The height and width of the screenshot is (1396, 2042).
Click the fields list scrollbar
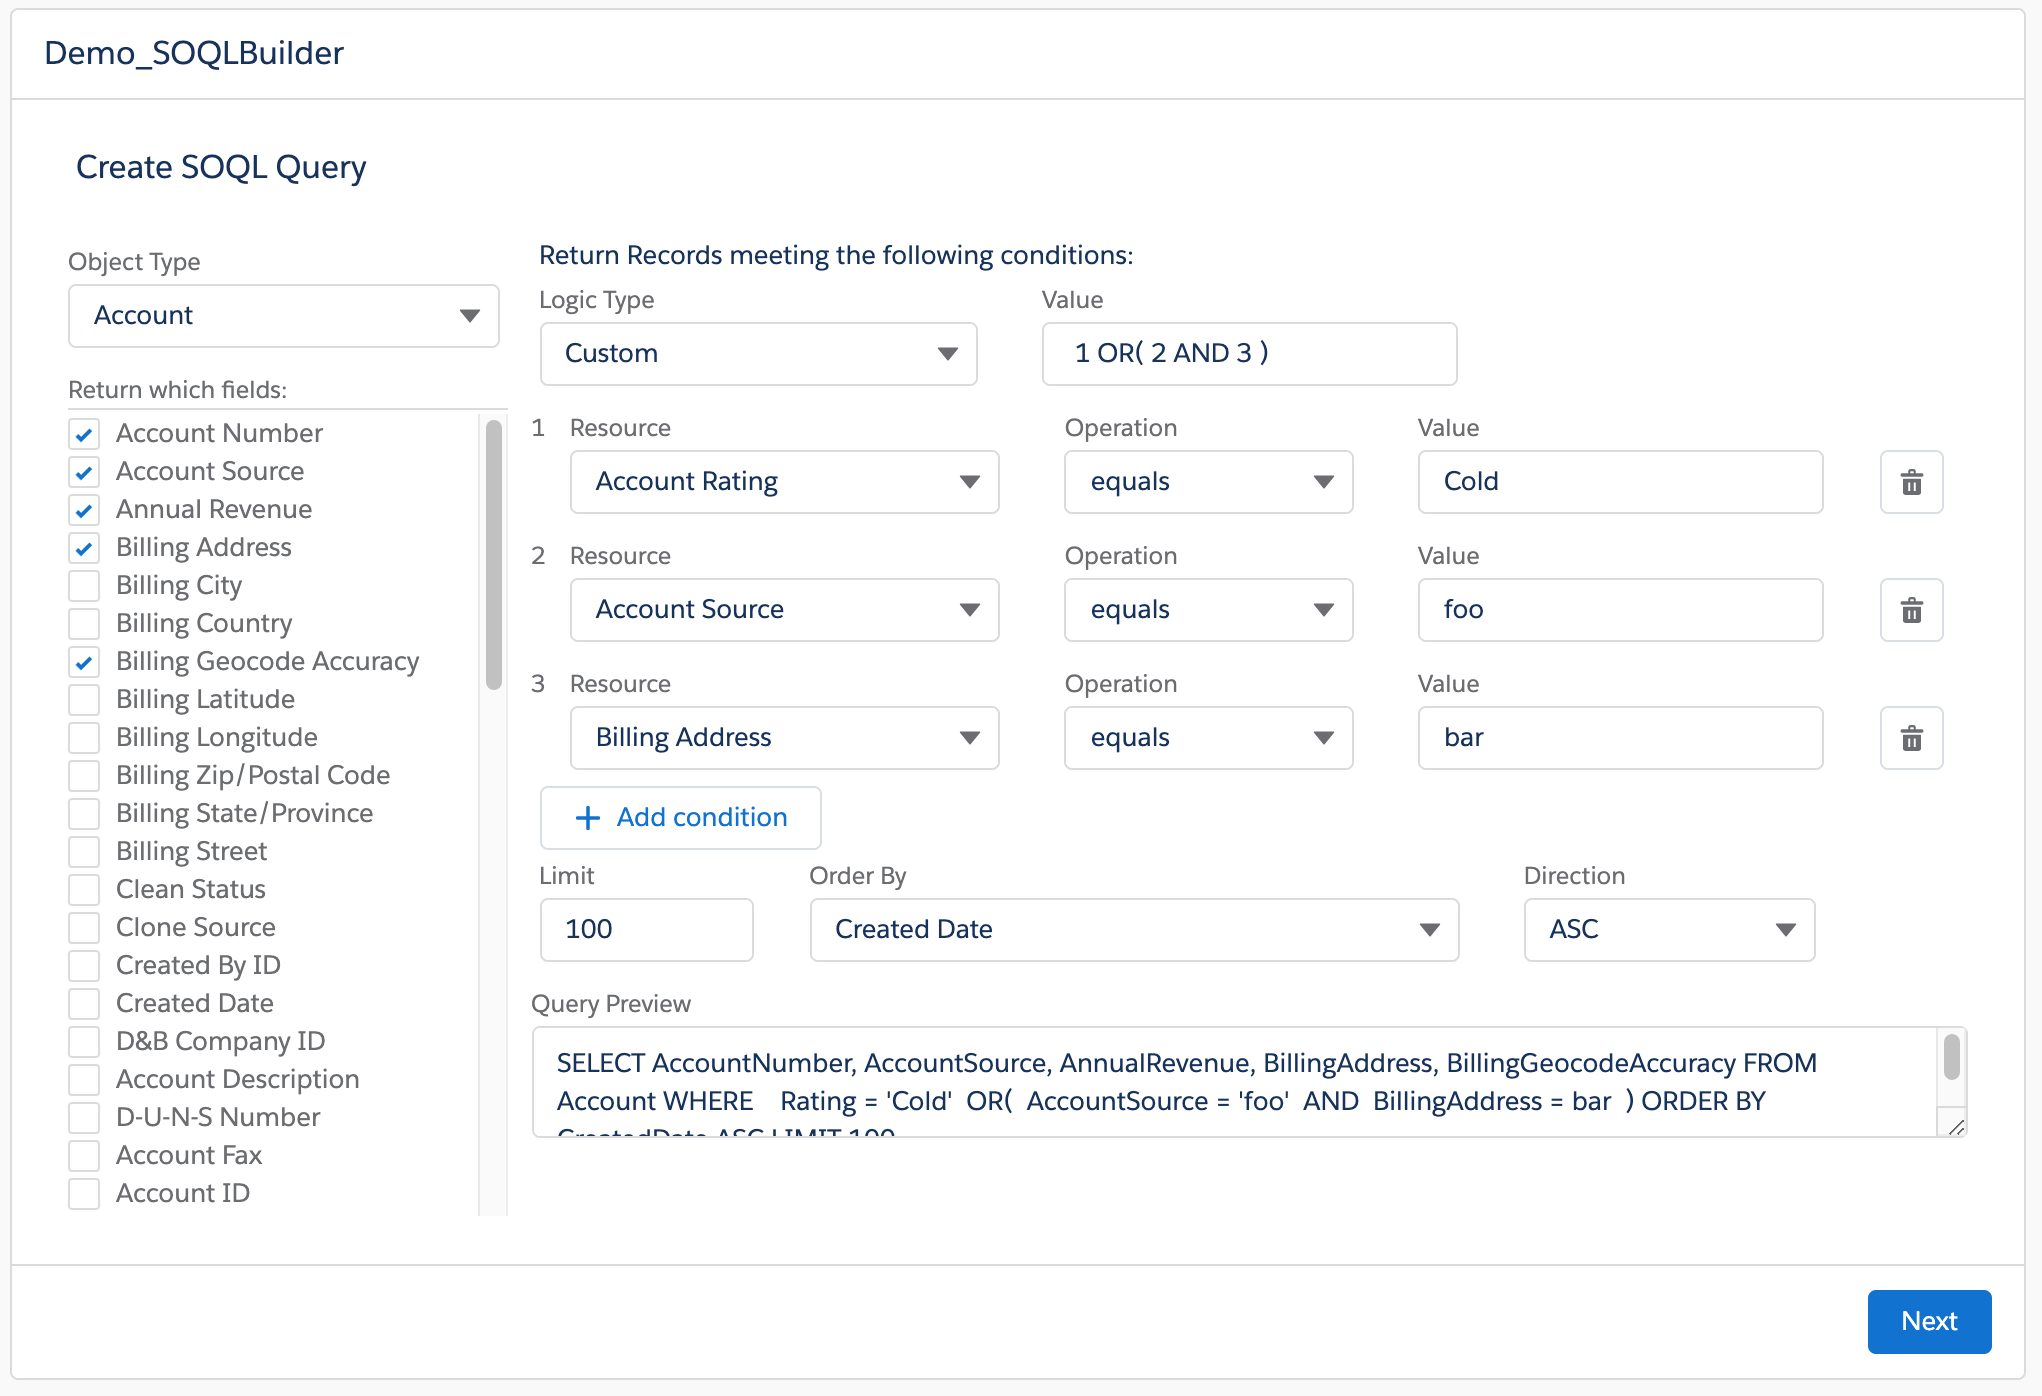[493, 555]
